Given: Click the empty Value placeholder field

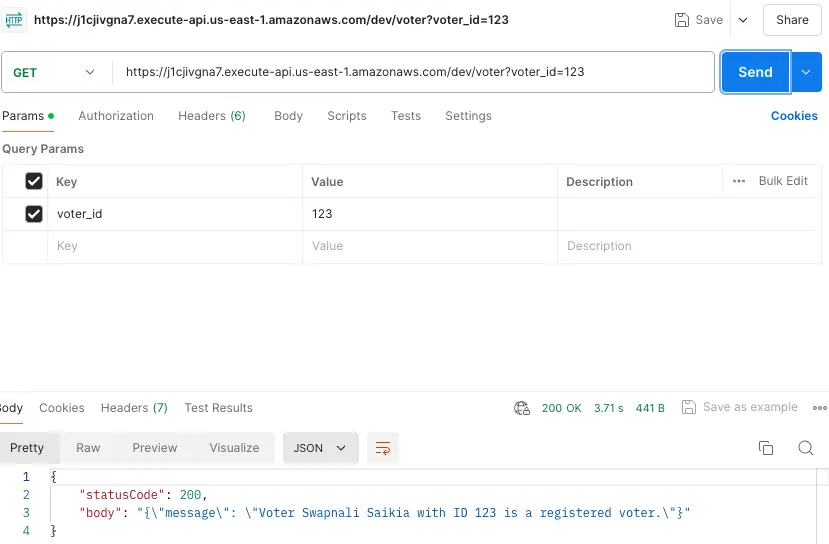Looking at the screenshot, I should [x=430, y=246].
